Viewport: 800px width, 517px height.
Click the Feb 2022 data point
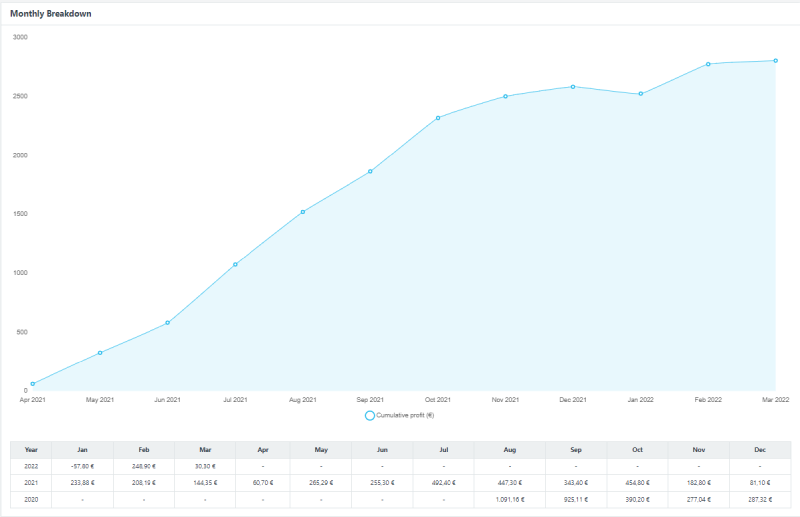(708, 64)
